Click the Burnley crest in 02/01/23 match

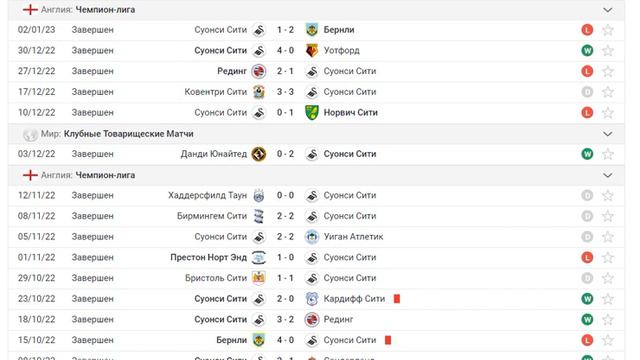tap(312, 30)
